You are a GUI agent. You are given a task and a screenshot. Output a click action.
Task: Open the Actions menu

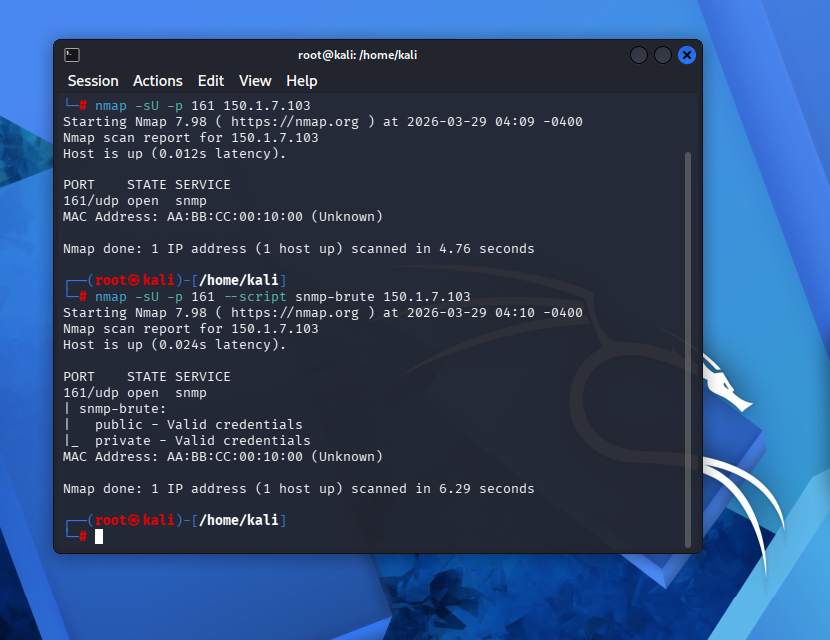coord(157,81)
